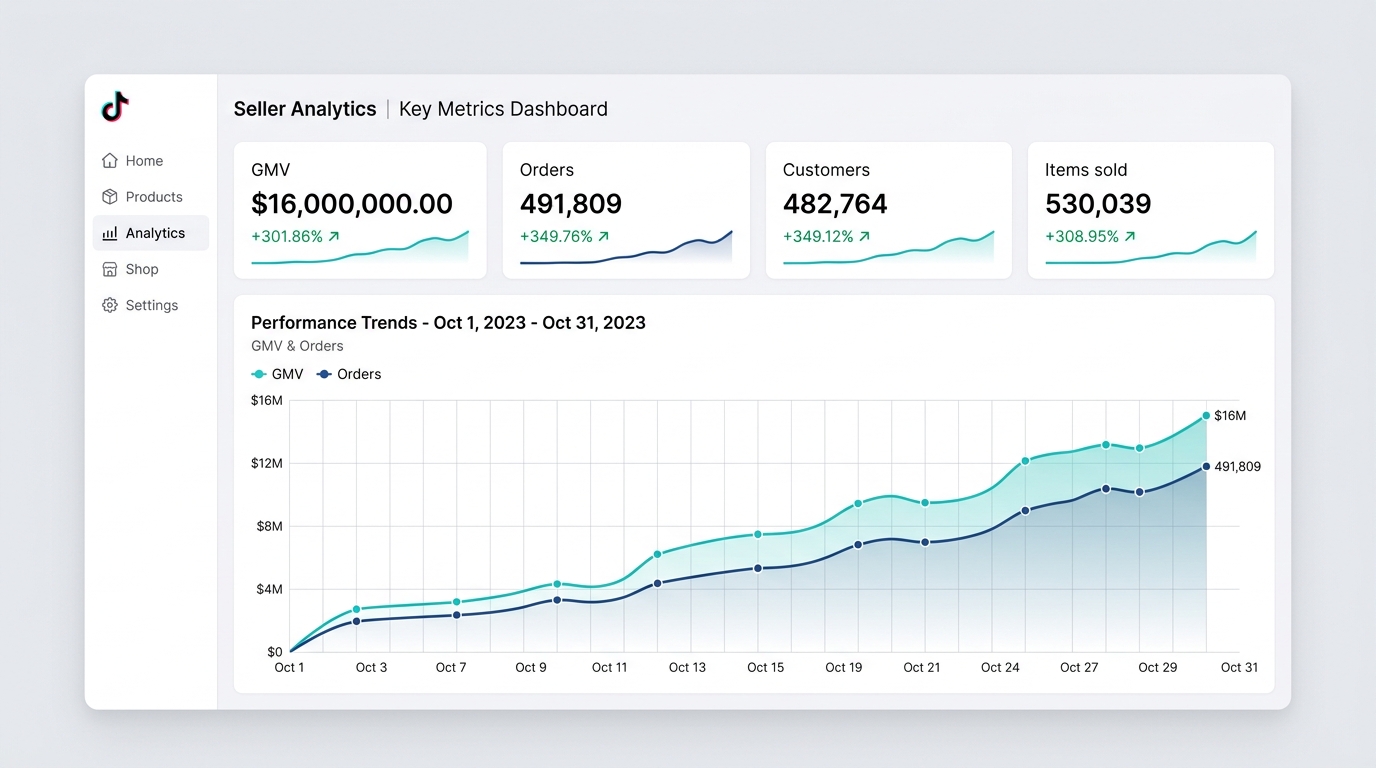Image resolution: width=1376 pixels, height=768 pixels.
Task: Click the Performance Trends date range title
Action: [448, 323]
